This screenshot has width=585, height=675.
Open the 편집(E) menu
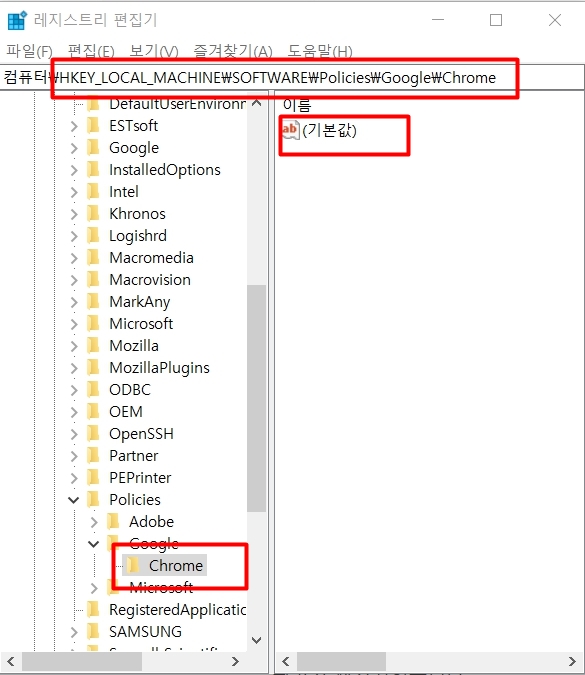[91, 51]
